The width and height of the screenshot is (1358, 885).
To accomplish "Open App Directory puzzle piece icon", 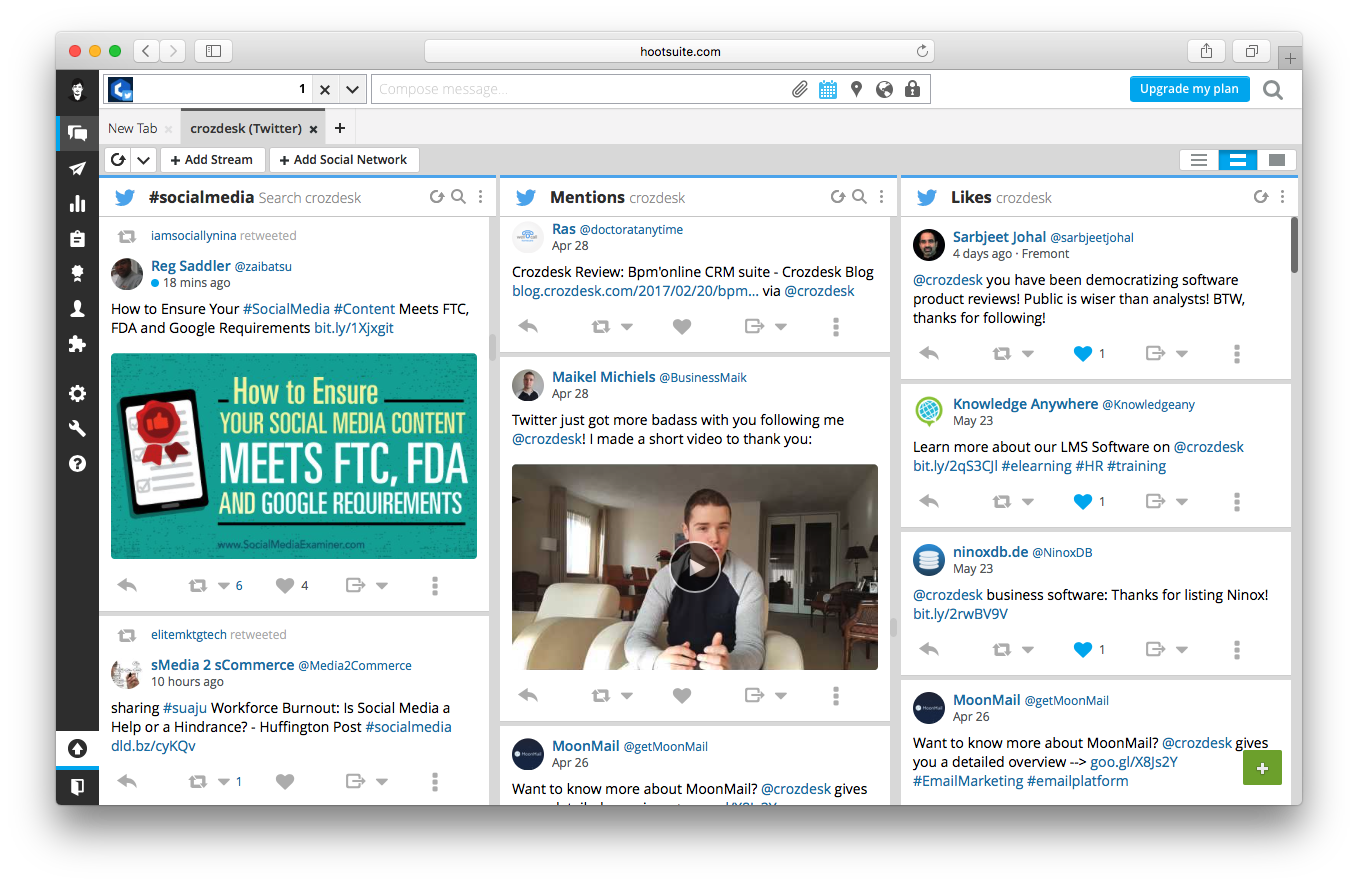I will (x=77, y=344).
